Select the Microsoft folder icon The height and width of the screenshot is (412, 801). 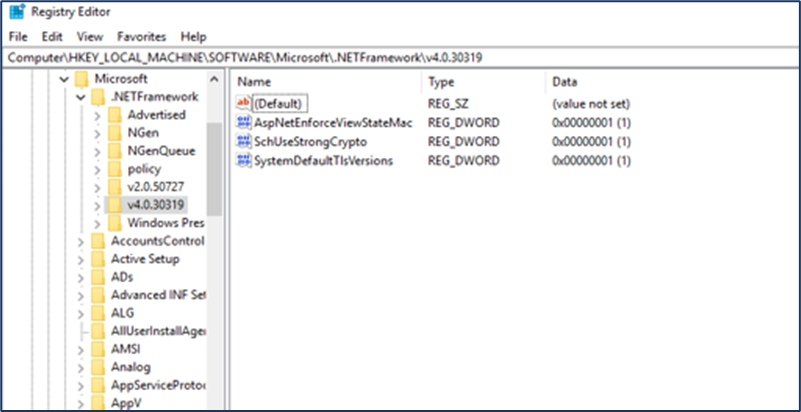coord(82,79)
